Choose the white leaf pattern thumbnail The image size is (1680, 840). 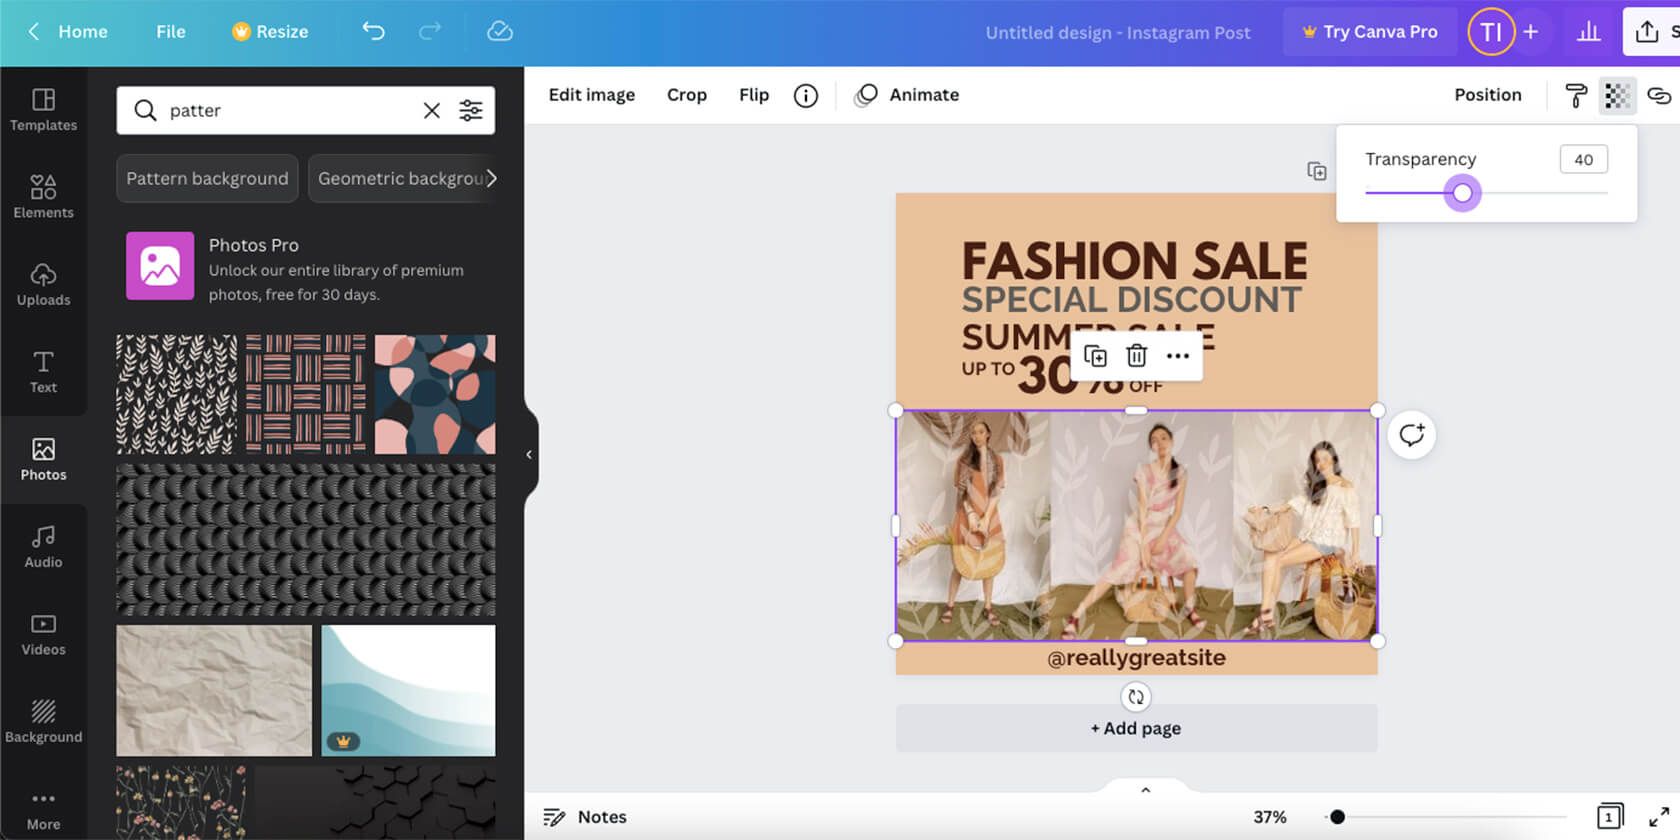[177, 394]
